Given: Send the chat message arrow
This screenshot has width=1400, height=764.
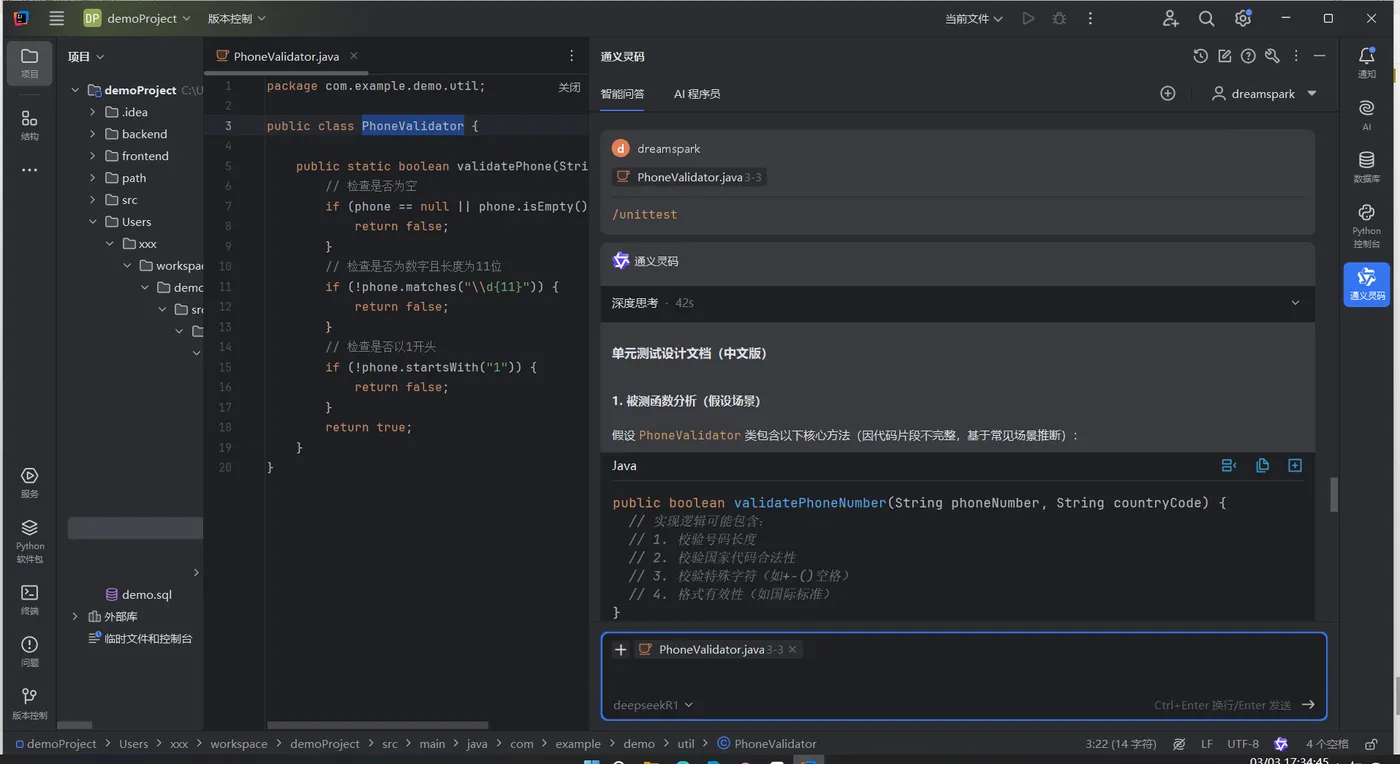Looking at the screenshot, I should click(1308, 705).
